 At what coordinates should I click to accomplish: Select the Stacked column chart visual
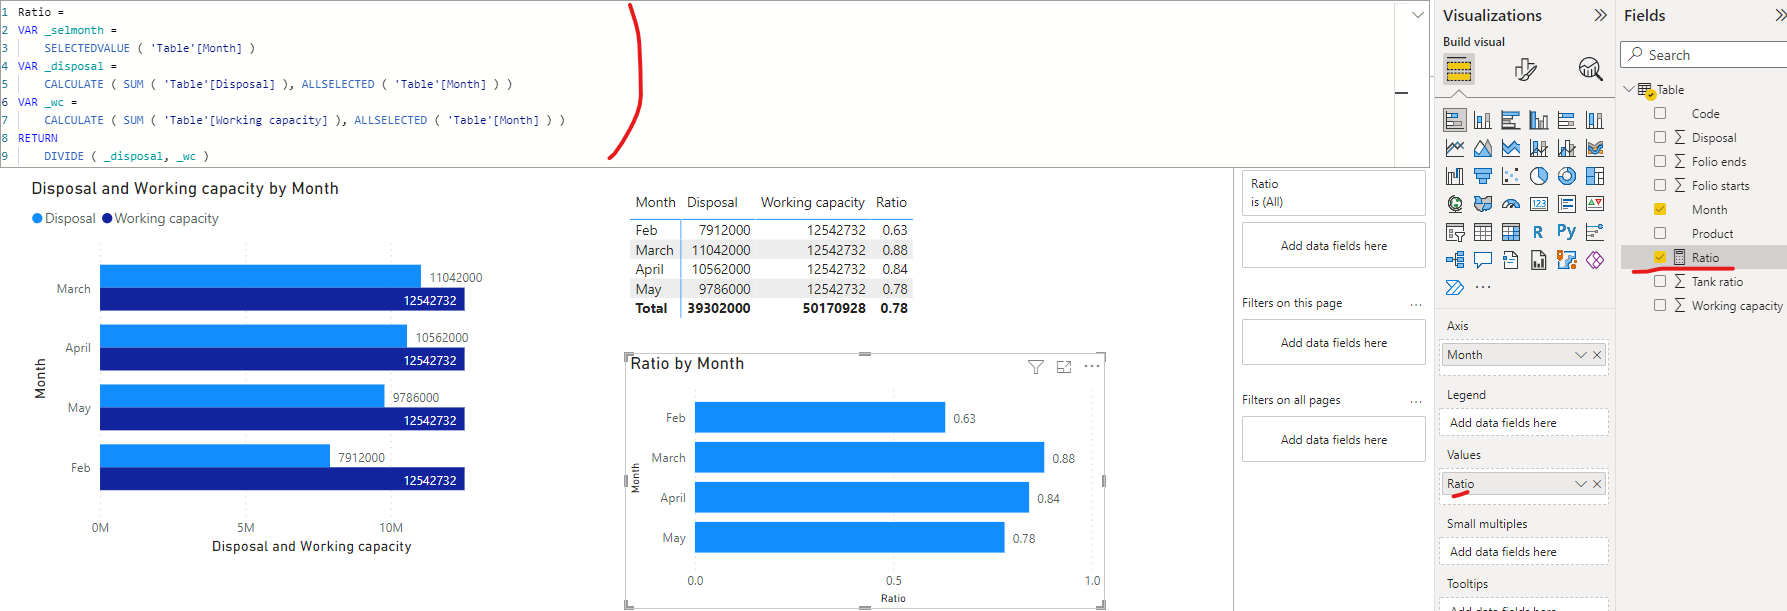click(1483, 120)
